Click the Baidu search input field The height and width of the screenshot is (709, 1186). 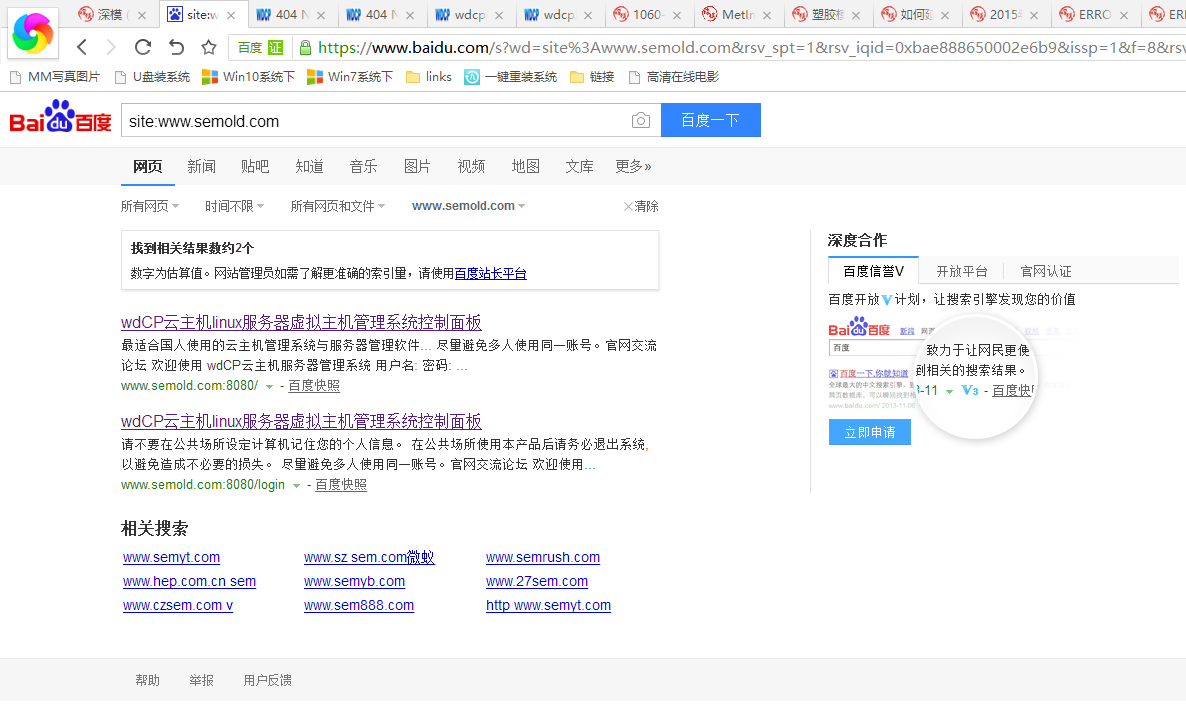375,121
